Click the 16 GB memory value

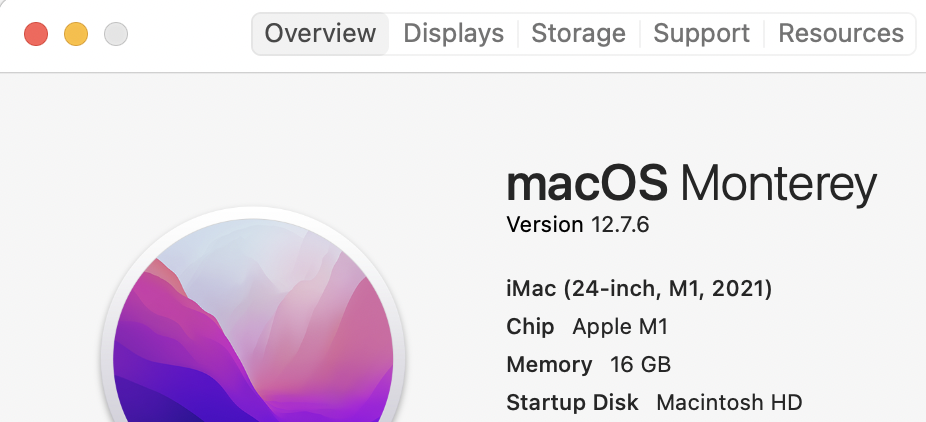coord(640,364)
